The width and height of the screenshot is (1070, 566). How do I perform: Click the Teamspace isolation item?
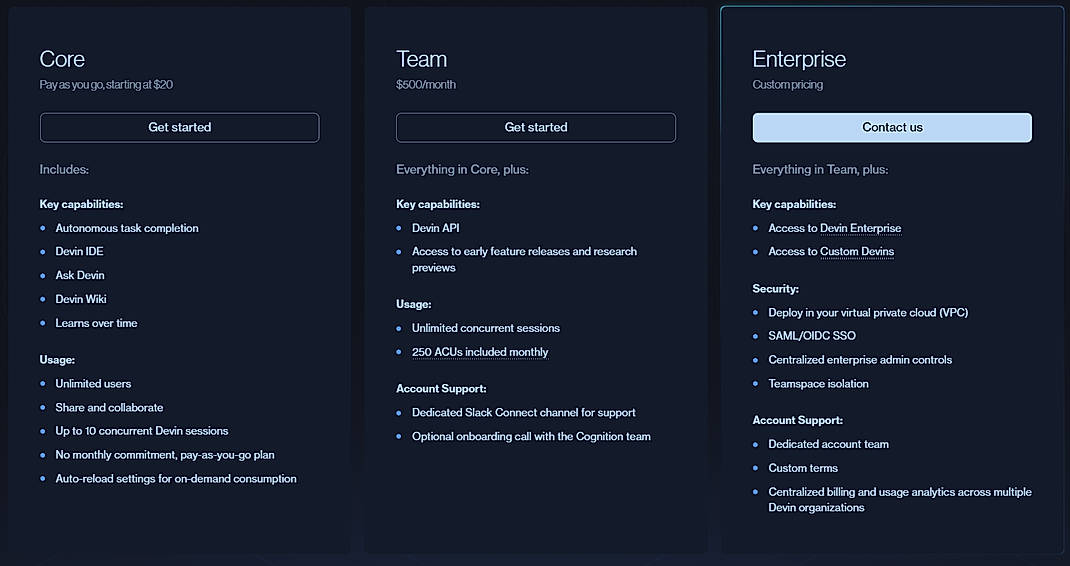[x=818, y=384]
